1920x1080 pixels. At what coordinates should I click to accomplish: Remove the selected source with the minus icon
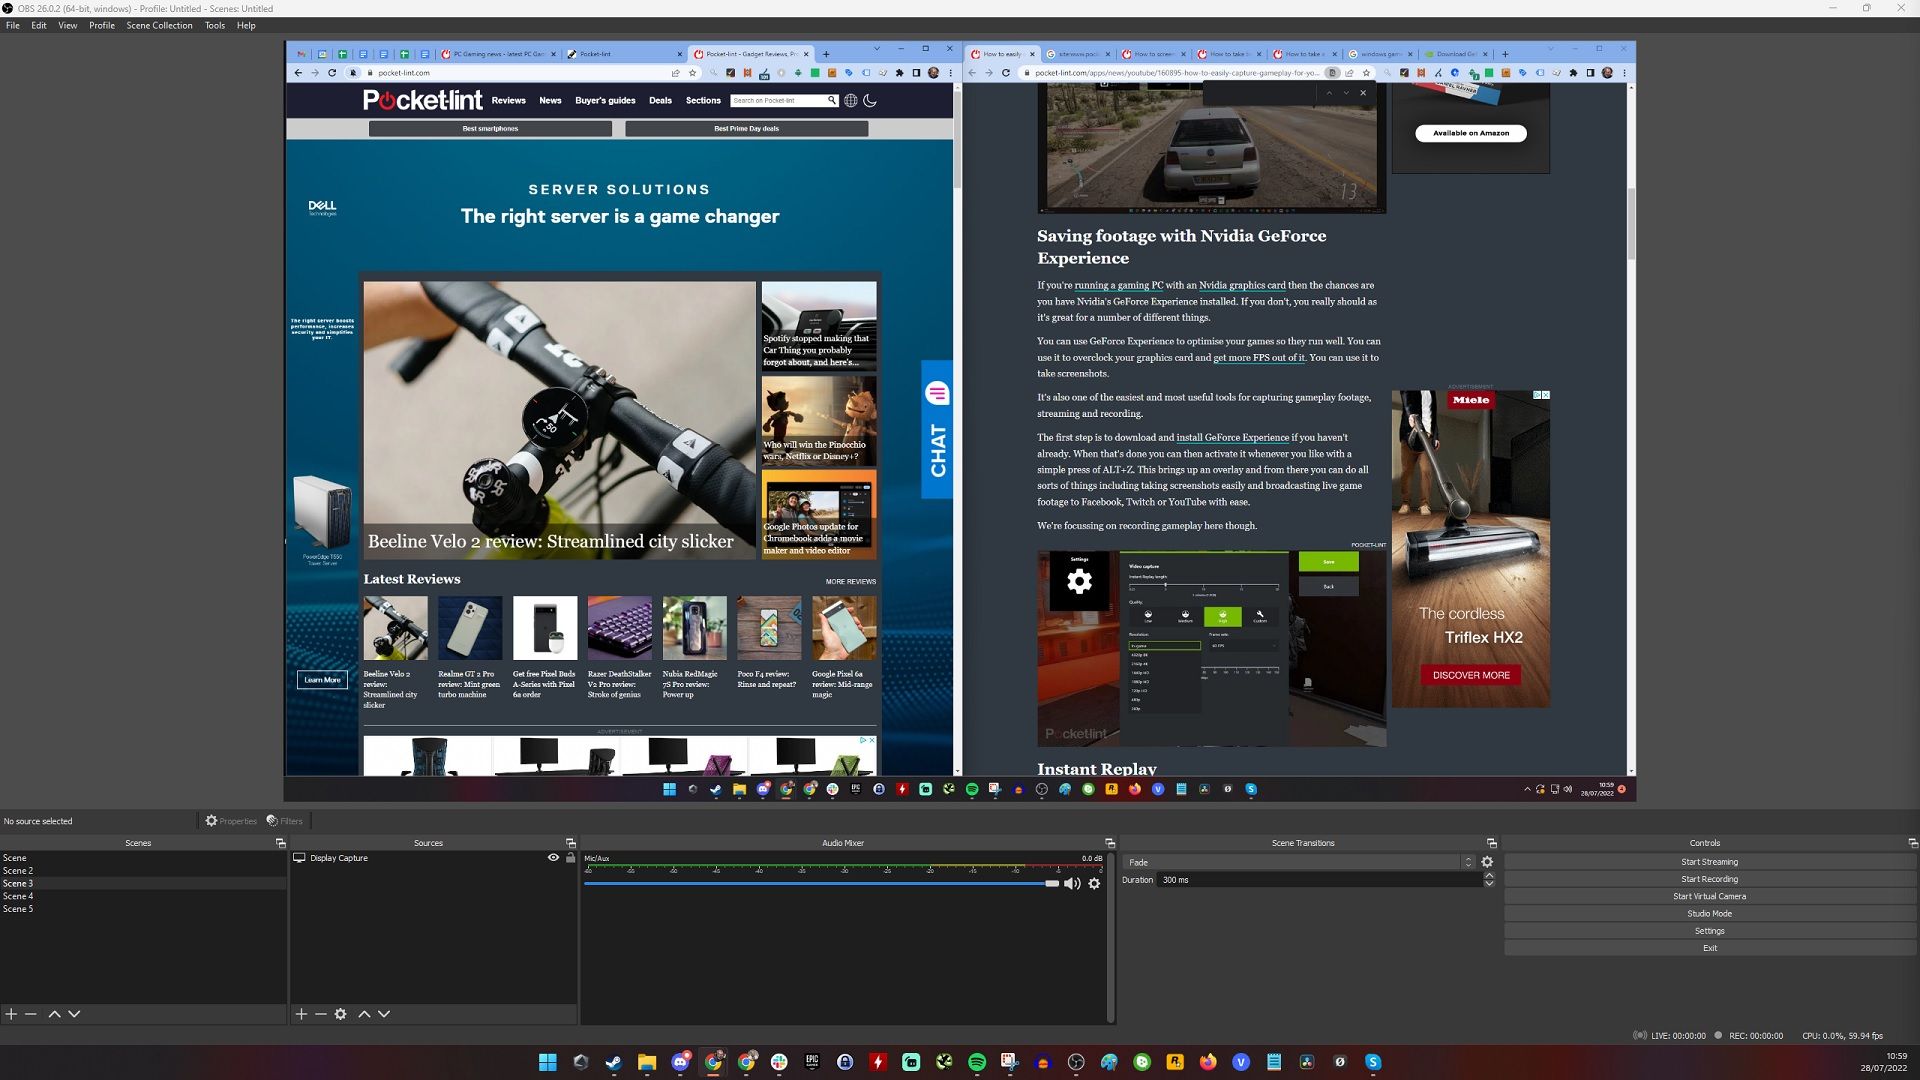click(321, 1014)
